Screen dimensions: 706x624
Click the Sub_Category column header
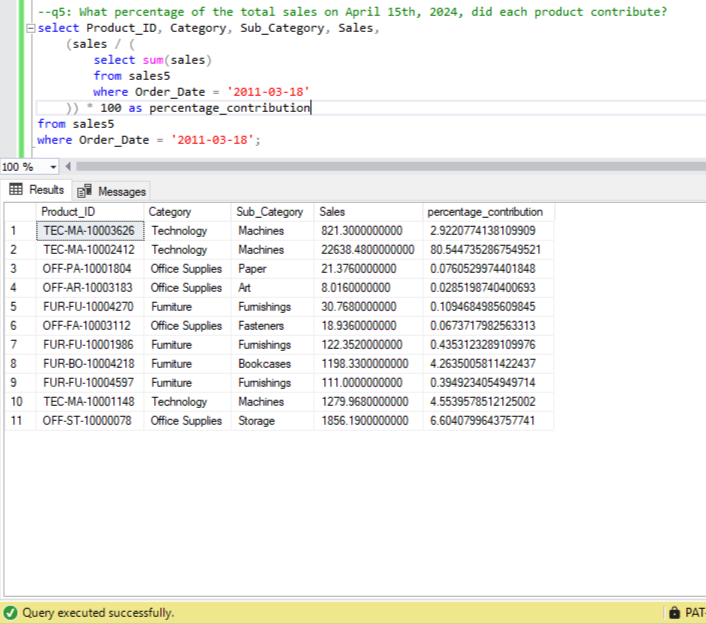click(x=272, y=212)
